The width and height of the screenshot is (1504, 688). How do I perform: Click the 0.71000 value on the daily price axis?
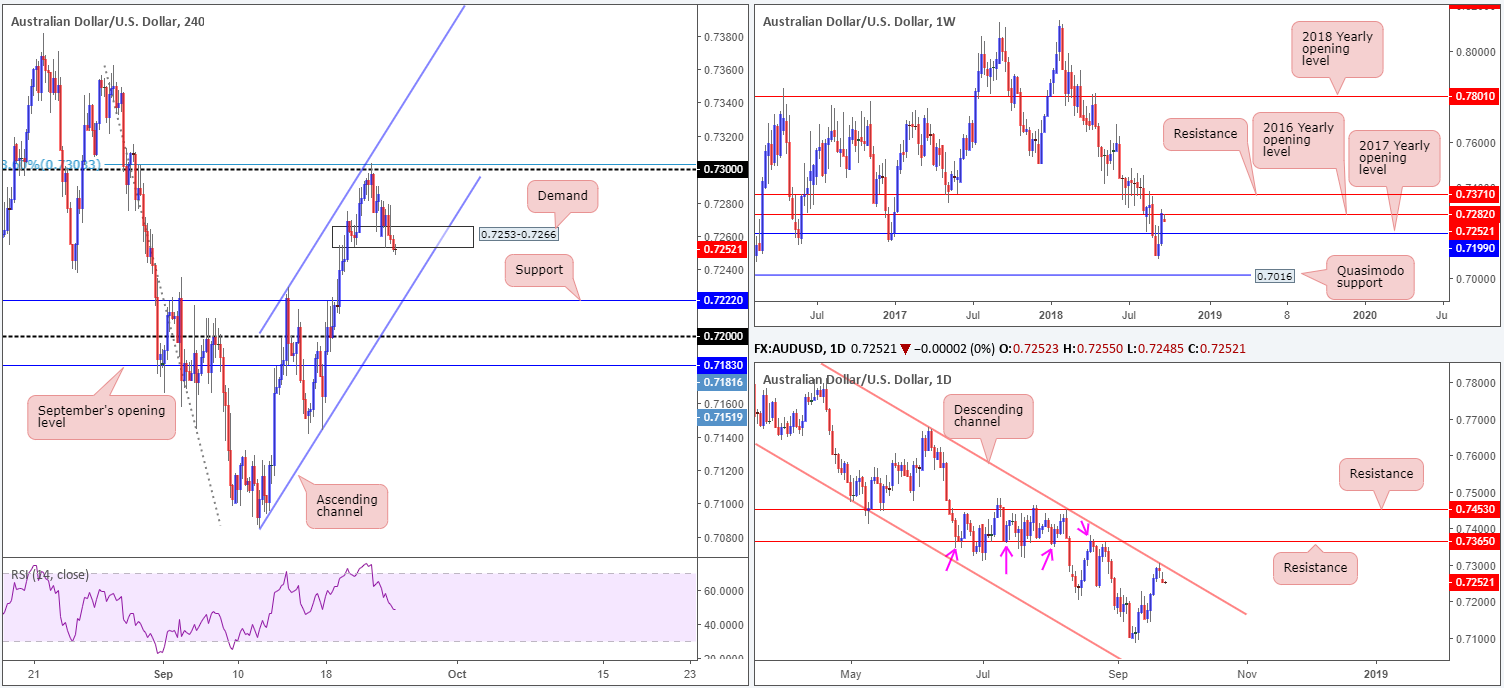[x=1475, y=638]
